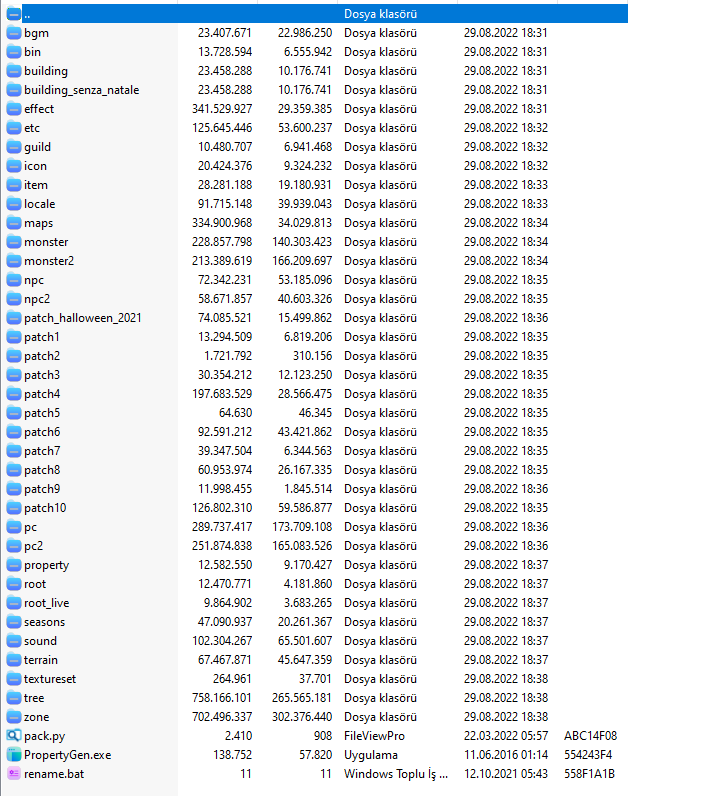Viewport: 726px width, 796px height.
Task: Select the patch1 folder icon
Action: (14, 337)
